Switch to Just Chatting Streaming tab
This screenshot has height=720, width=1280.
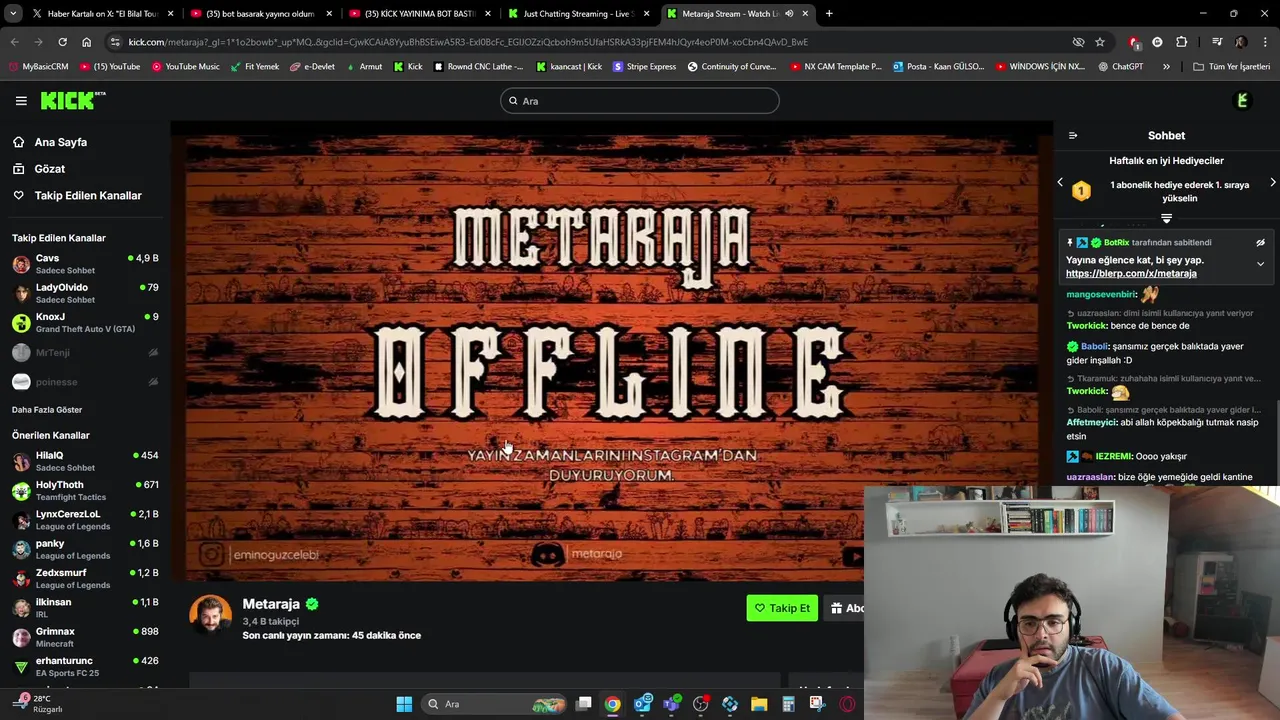click(577, 14)
